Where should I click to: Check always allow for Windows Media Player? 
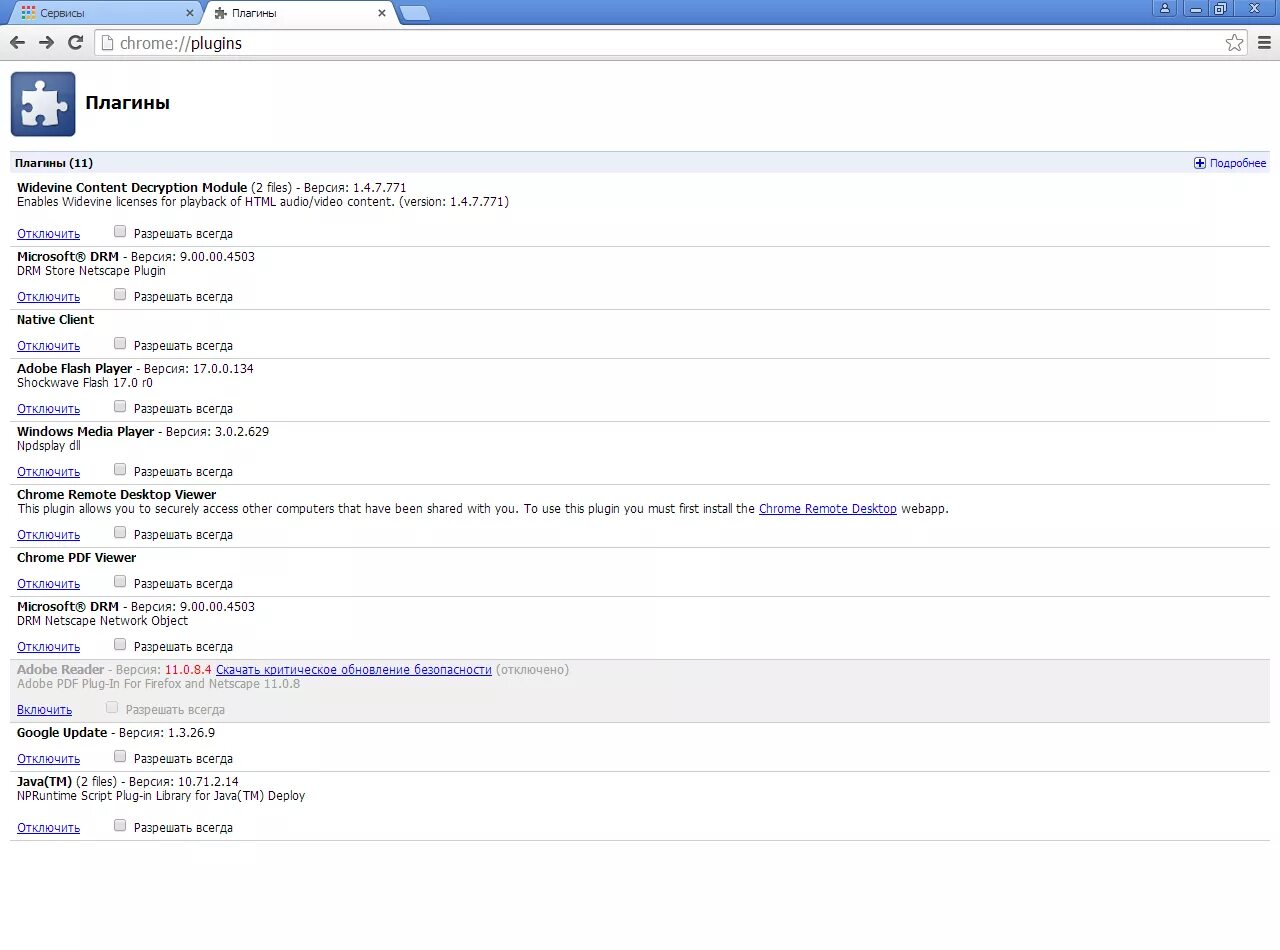tap(120, 469)
